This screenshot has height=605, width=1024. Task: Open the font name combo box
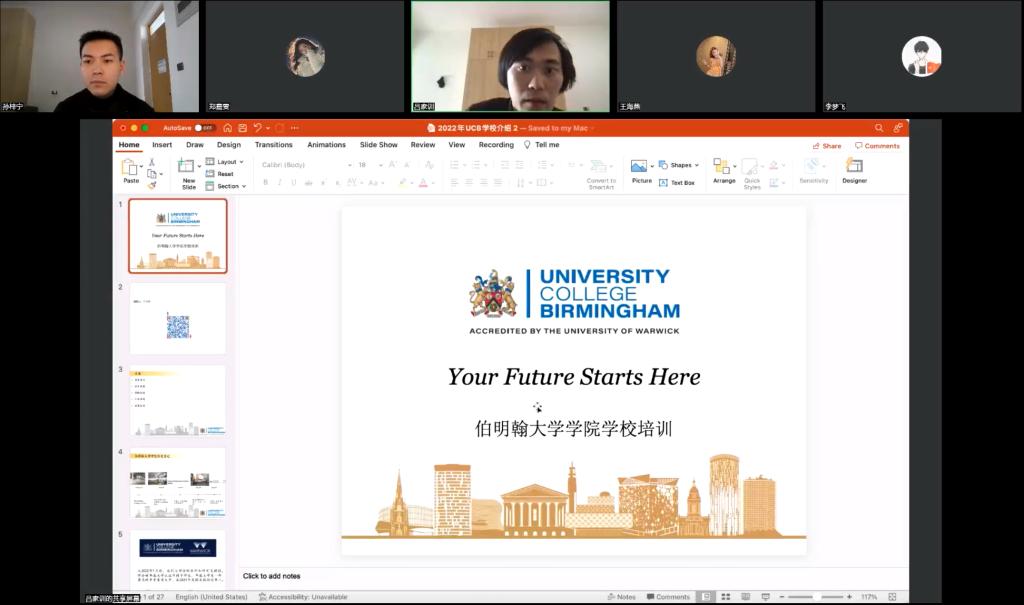coord(307,165)
